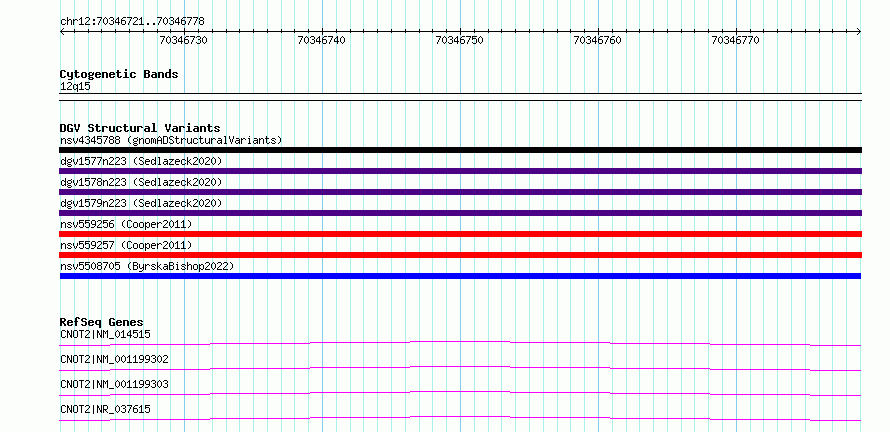This screenshot has width=890, height=432.
Task: Select ruler position 70346750
Action: coord(459,40)
